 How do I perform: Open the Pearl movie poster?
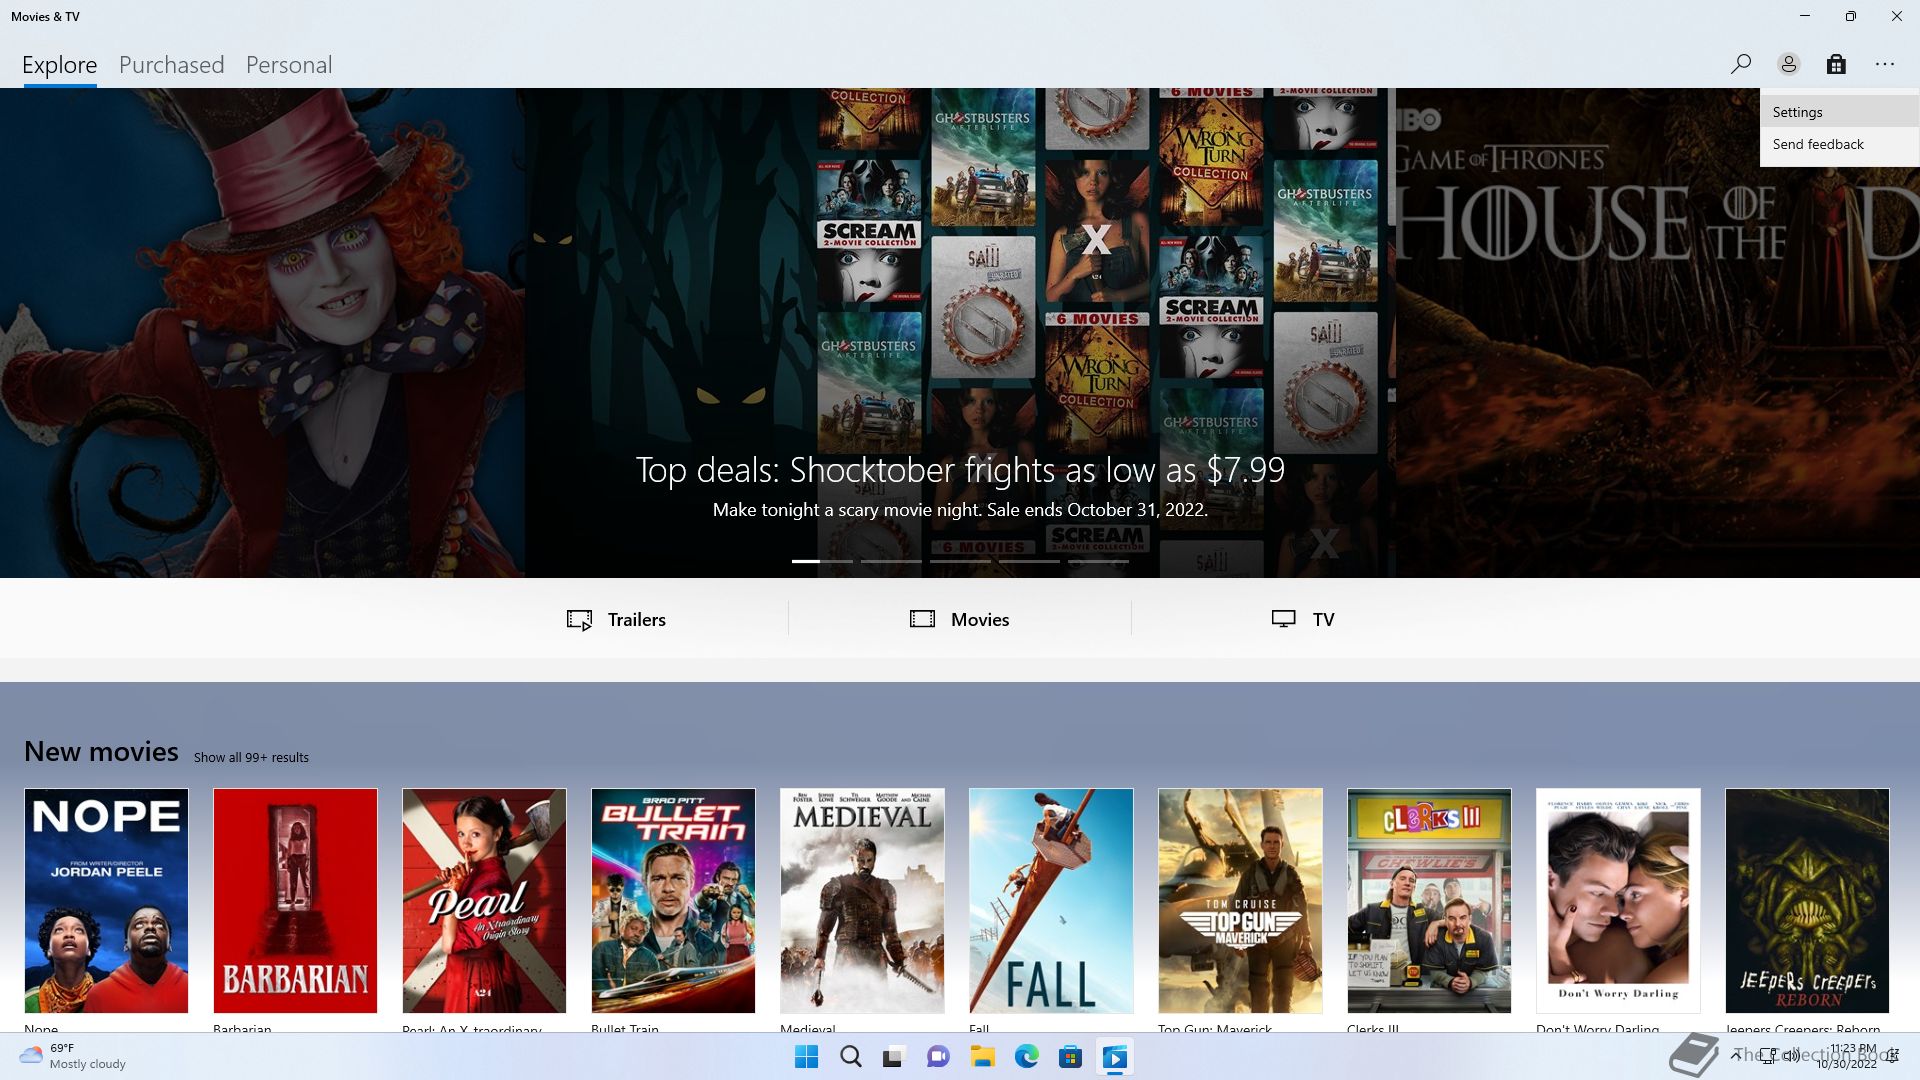(484, 901)
